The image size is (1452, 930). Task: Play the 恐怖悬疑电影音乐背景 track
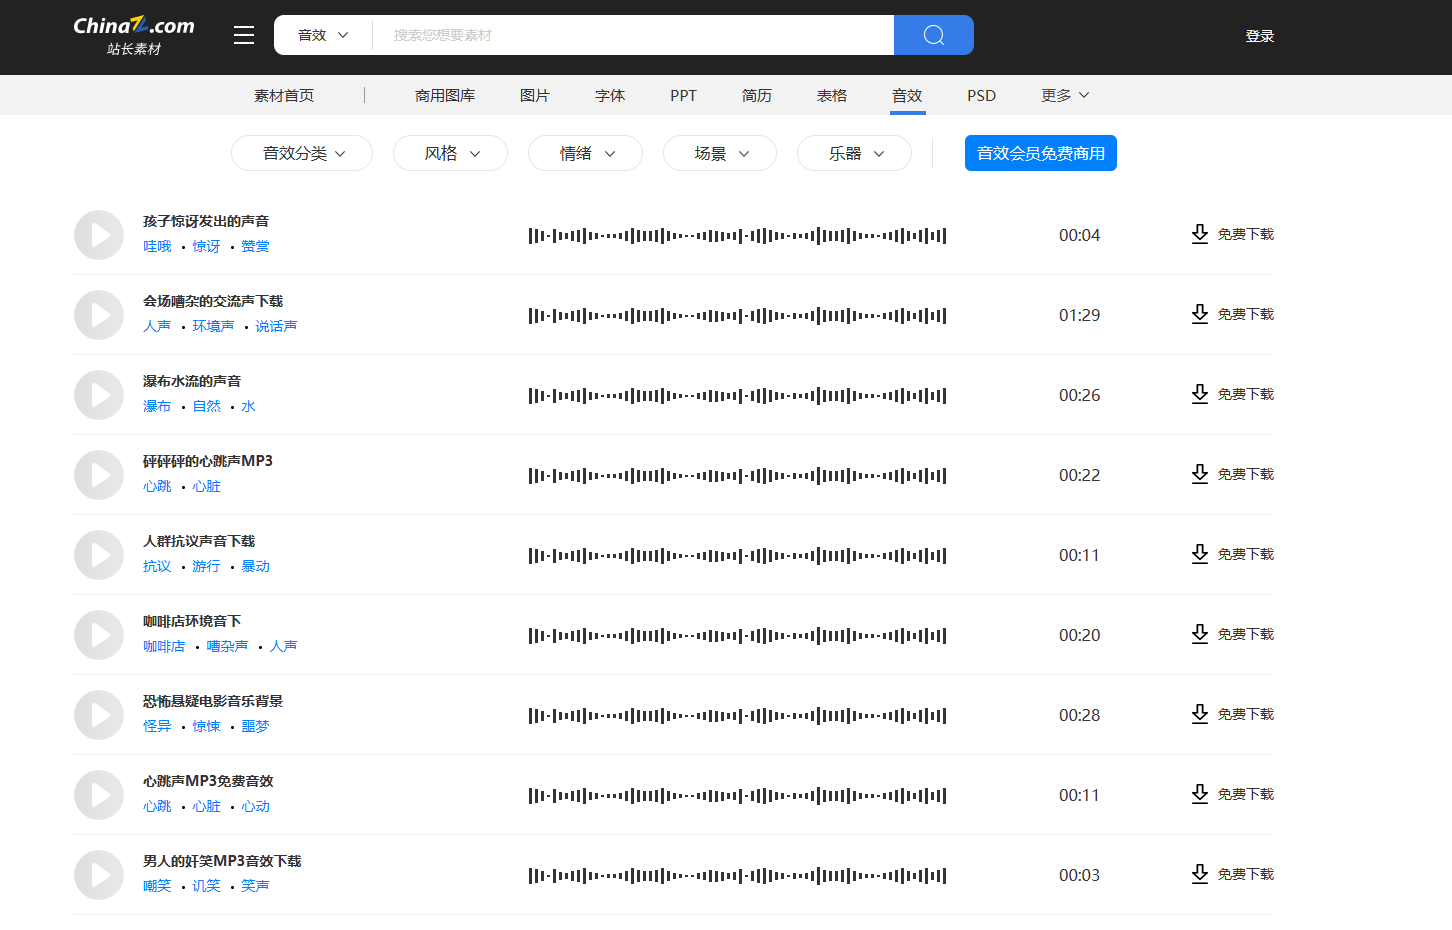pyautogui.click(x=98, y=715)
